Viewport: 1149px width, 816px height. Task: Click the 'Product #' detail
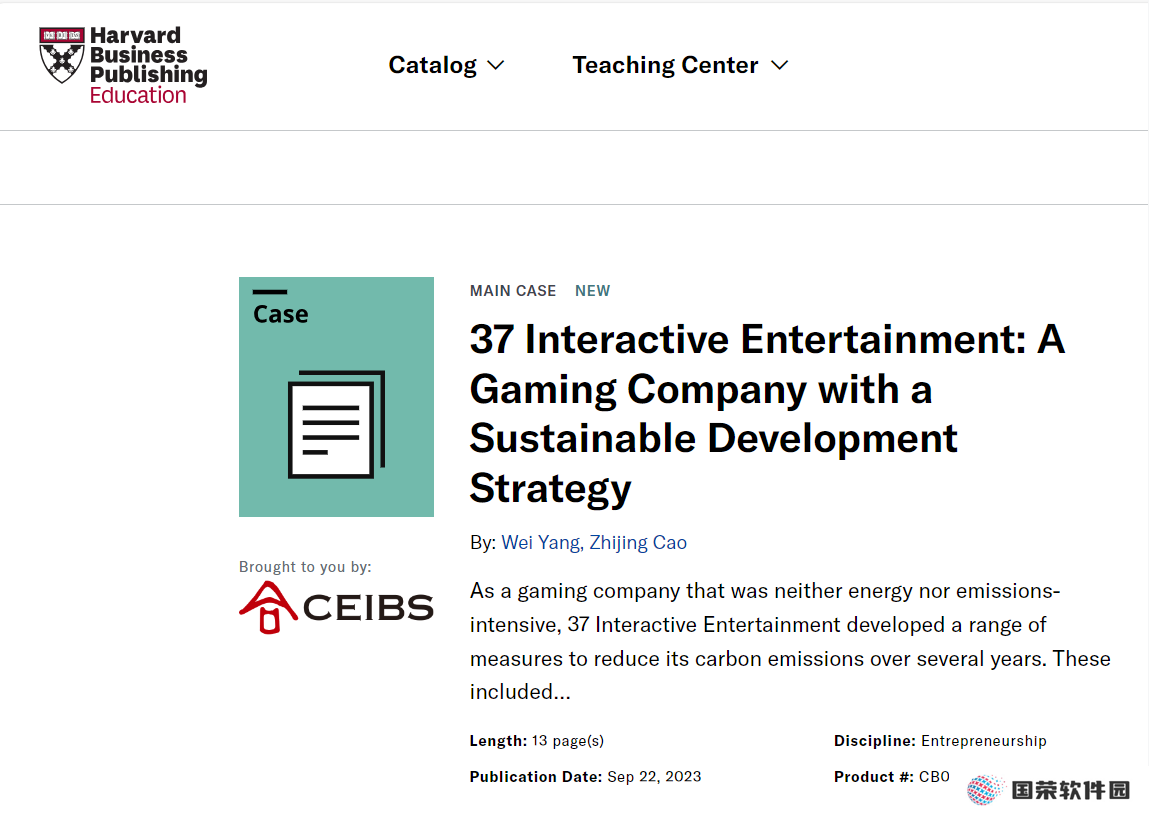[892, 776]
